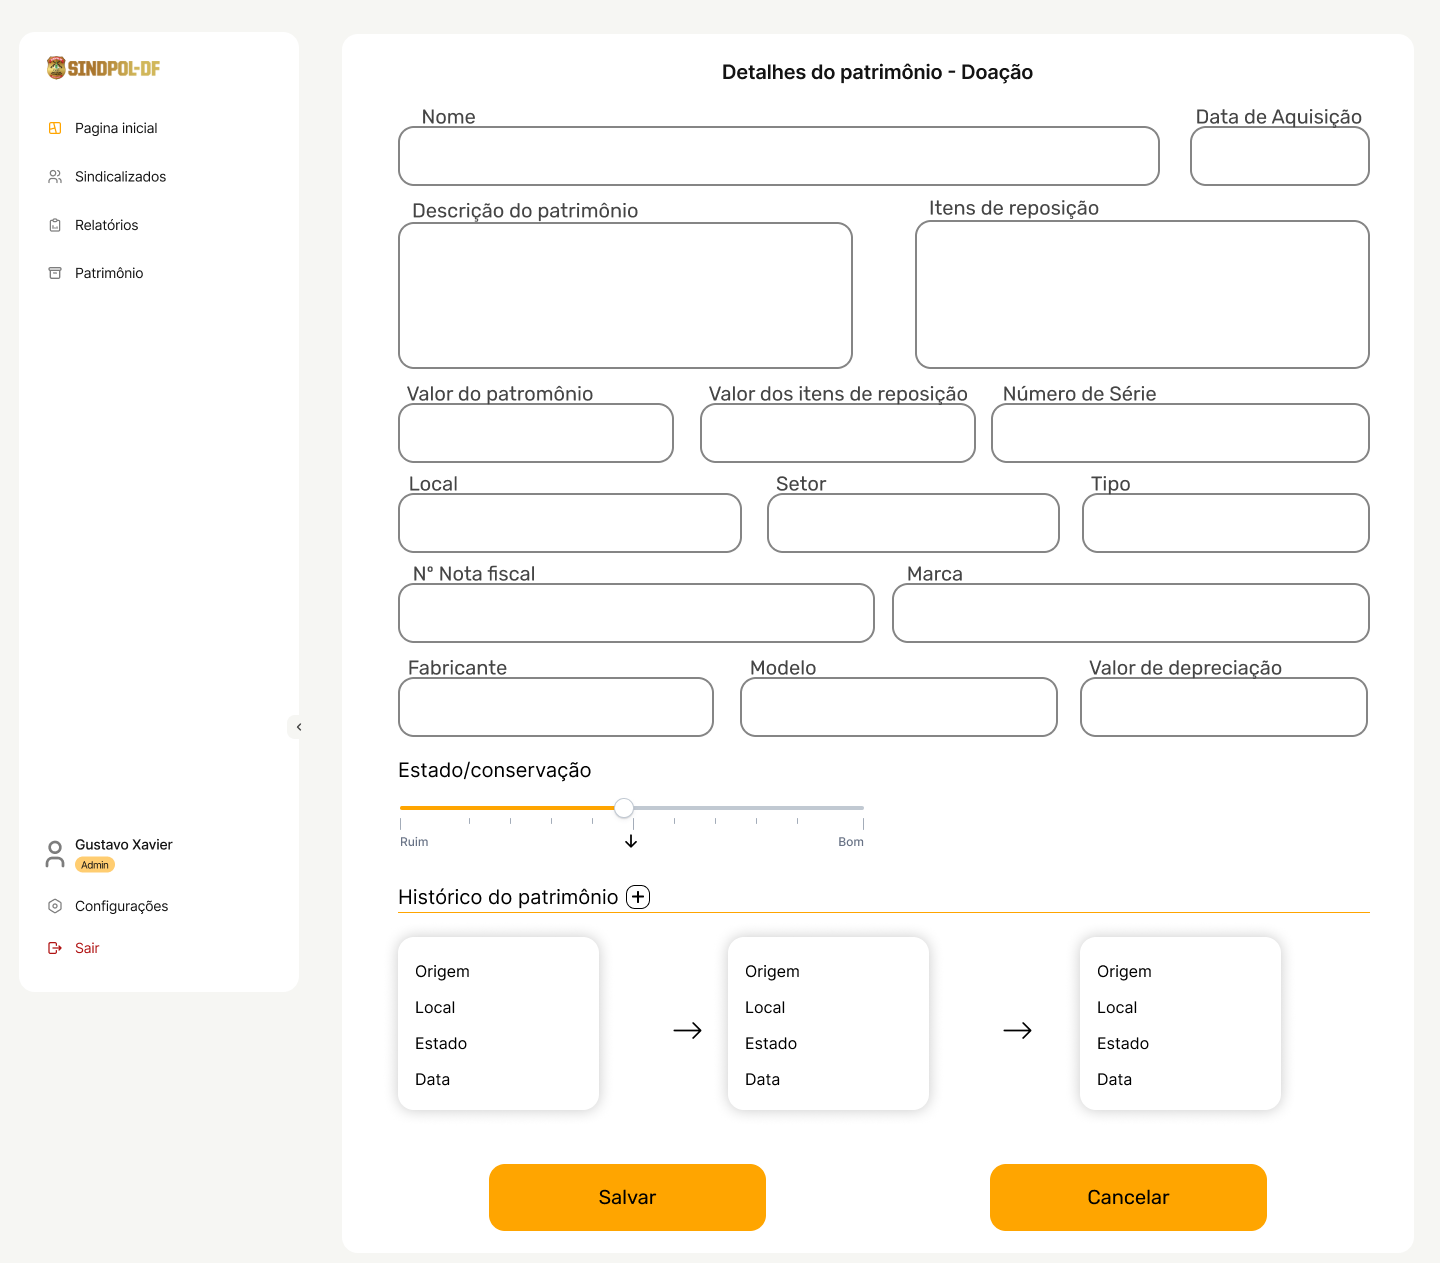Click the Setor input field
Screen dimensions: 1440x1263
coord(913,523)
